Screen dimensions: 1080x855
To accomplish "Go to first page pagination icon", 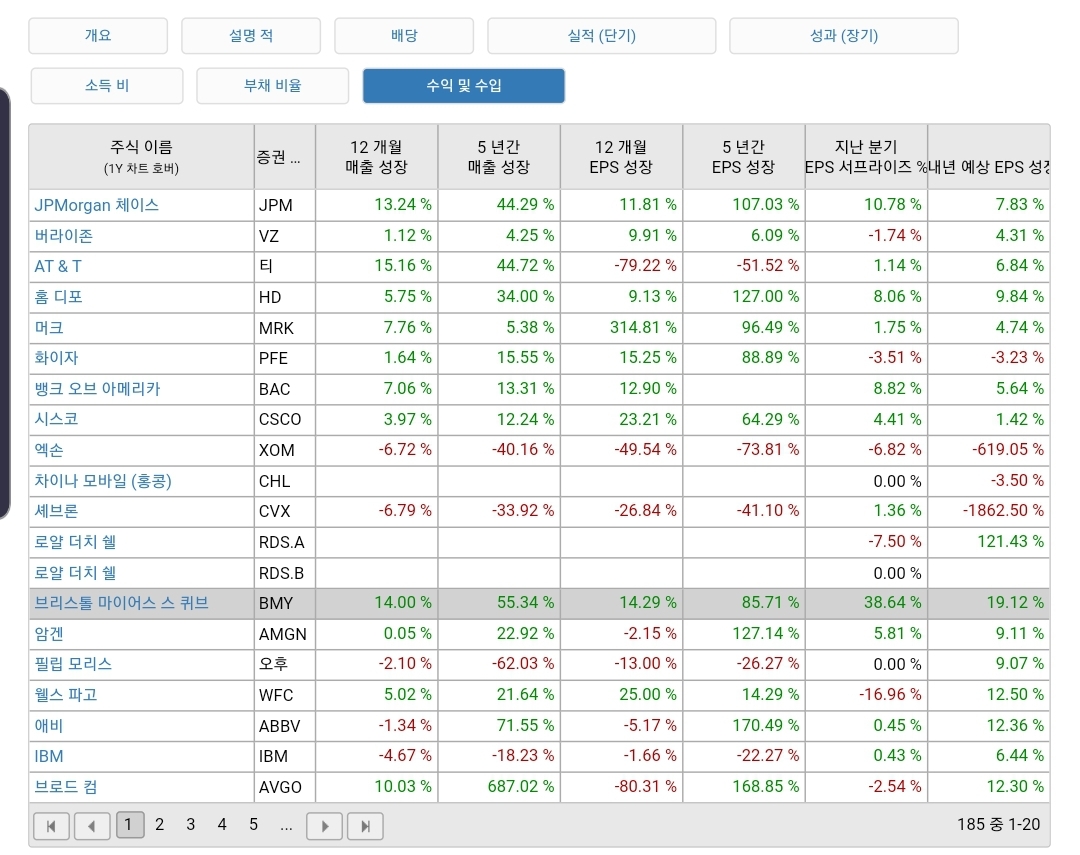I will [x=51, y=825].
